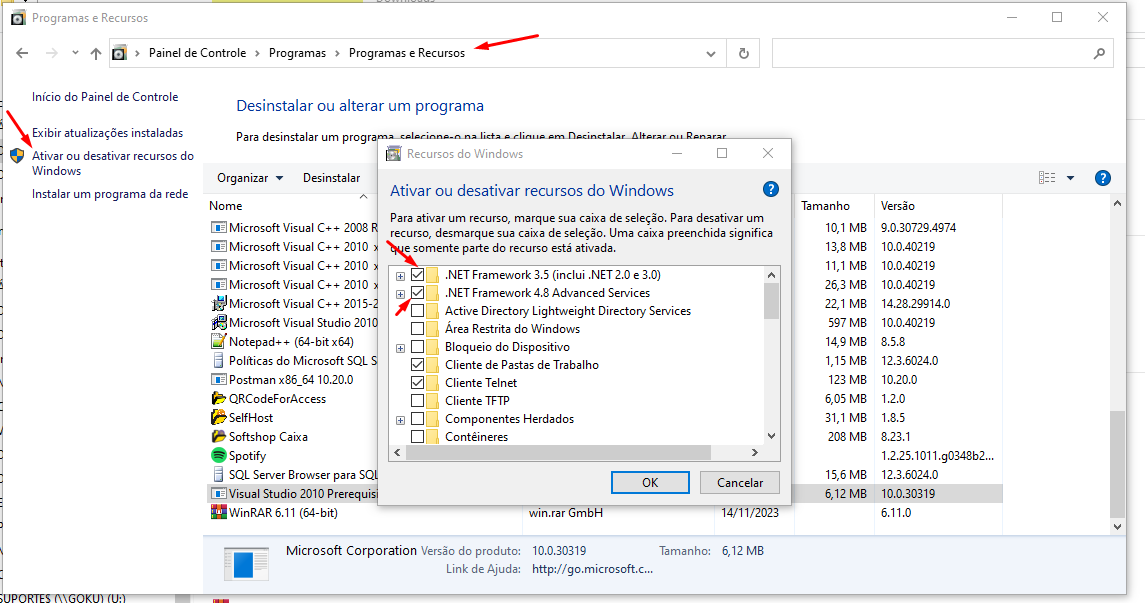Click the Notepad++ program icon

[219, 341]
